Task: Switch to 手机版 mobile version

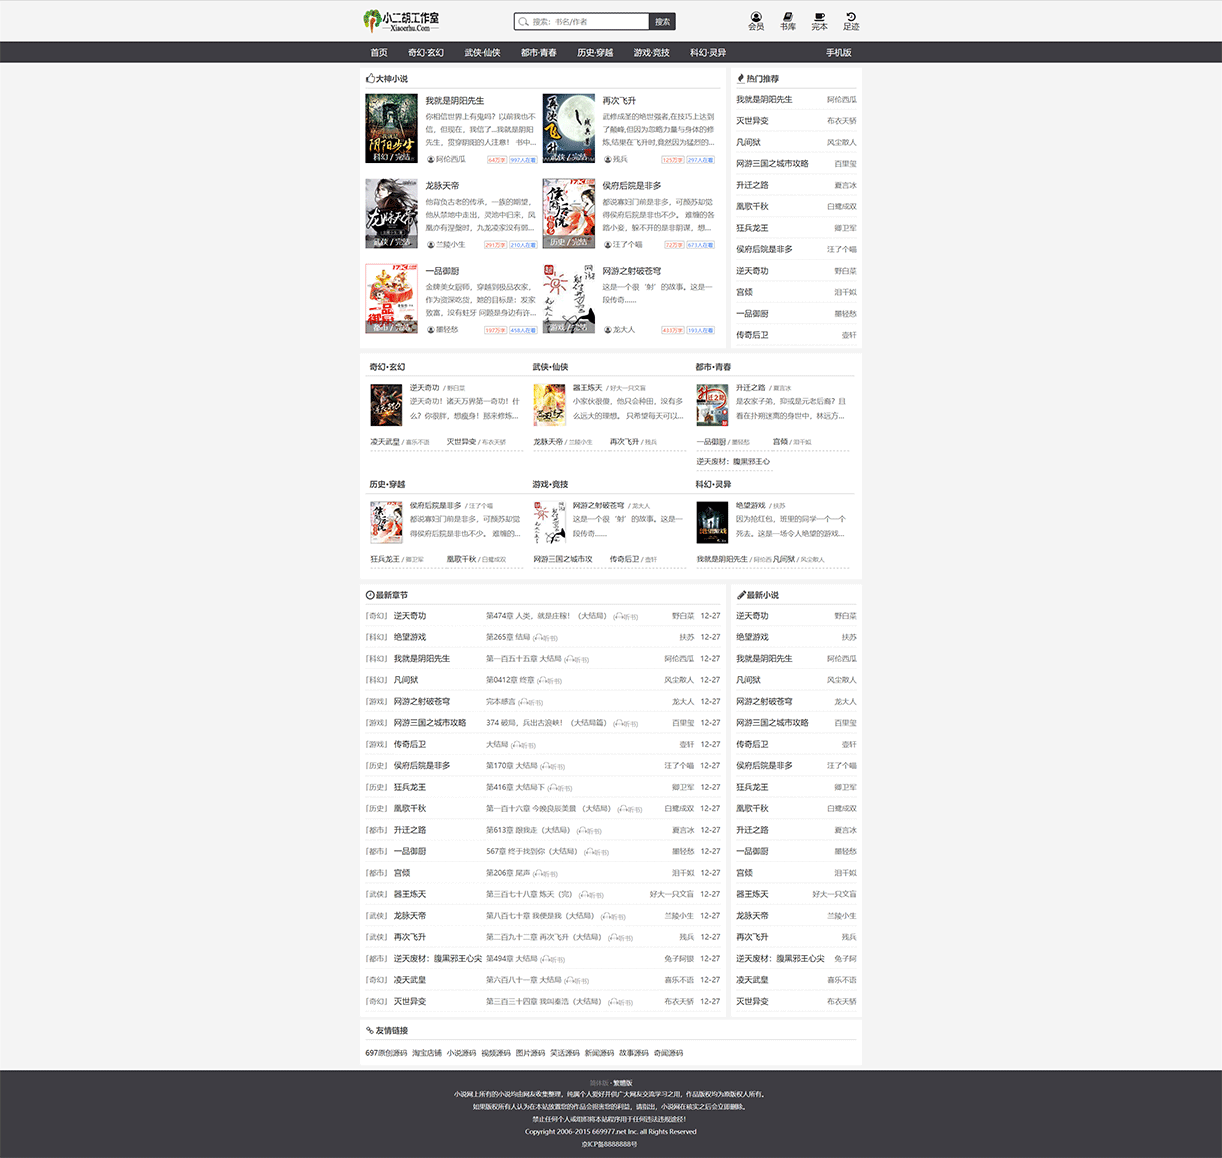Action: click(838, 53)
